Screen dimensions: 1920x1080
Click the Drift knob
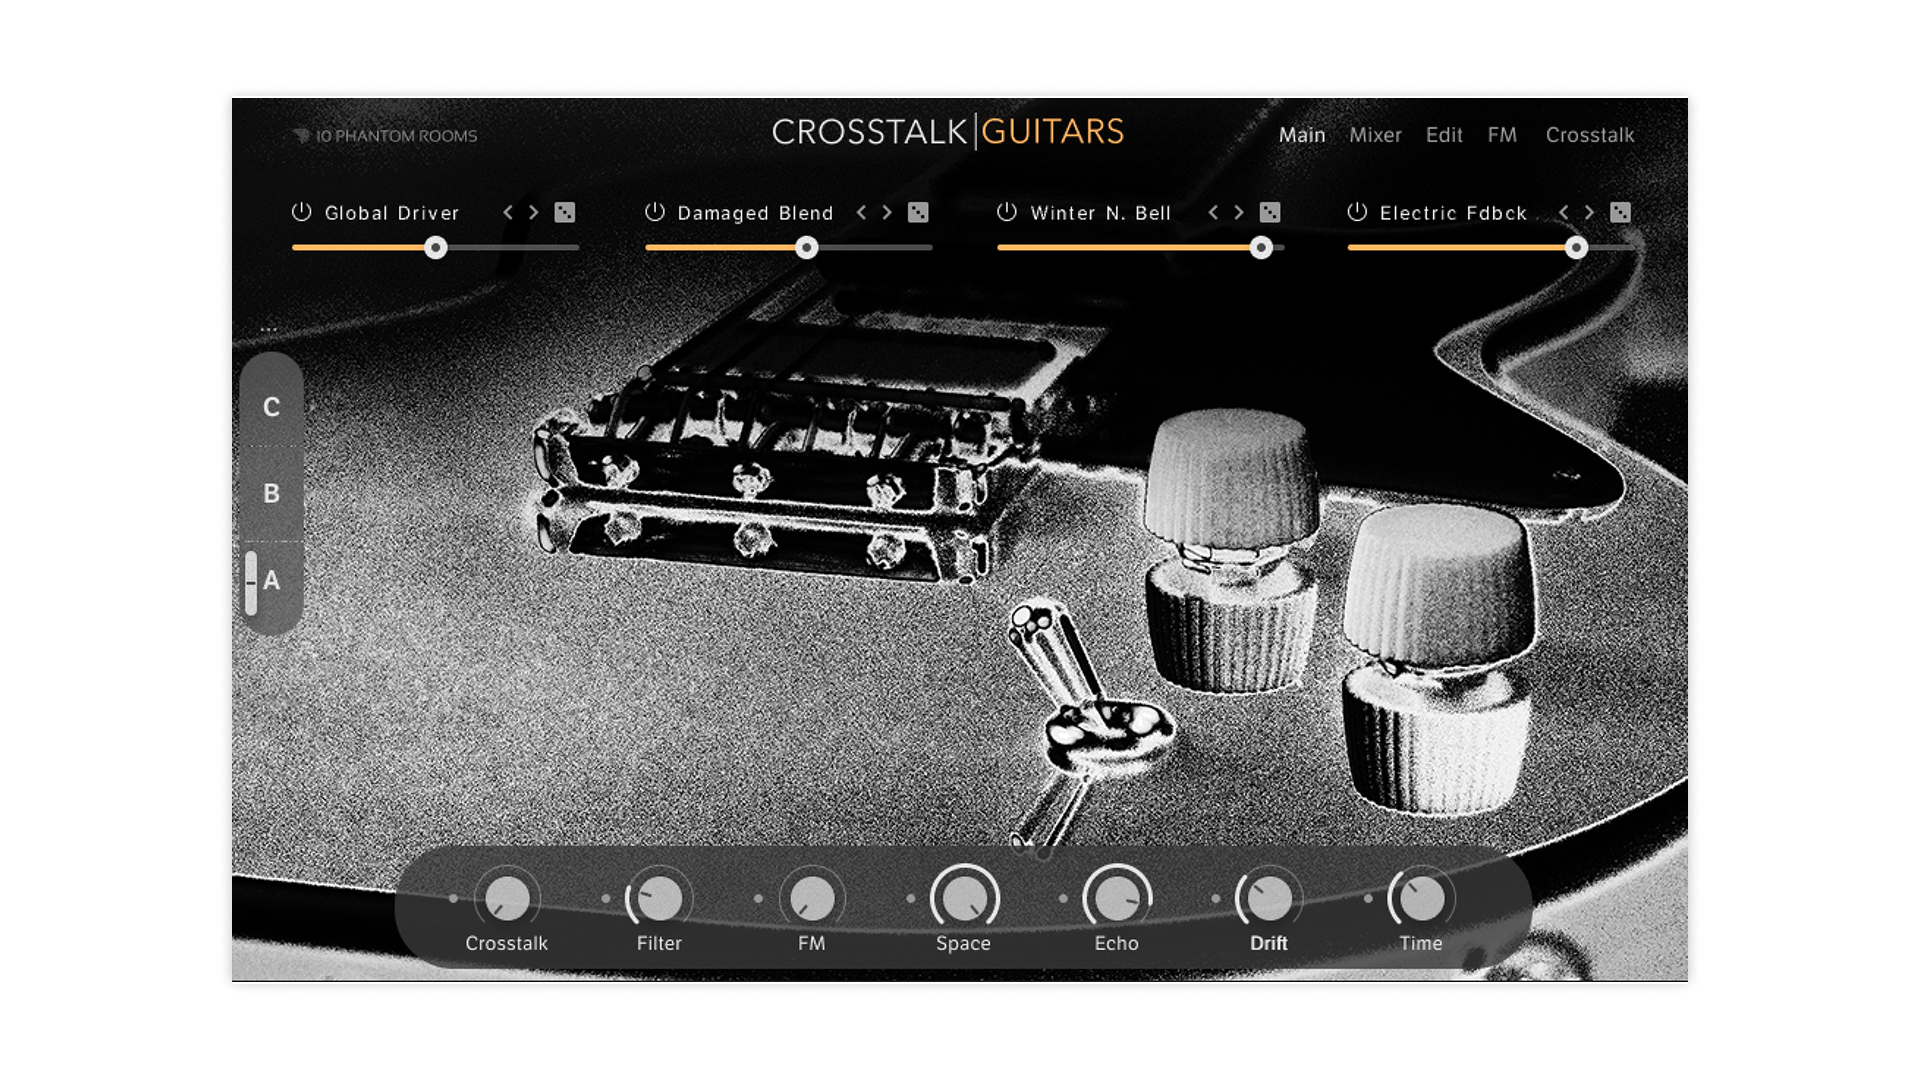tap(1269, 898)
